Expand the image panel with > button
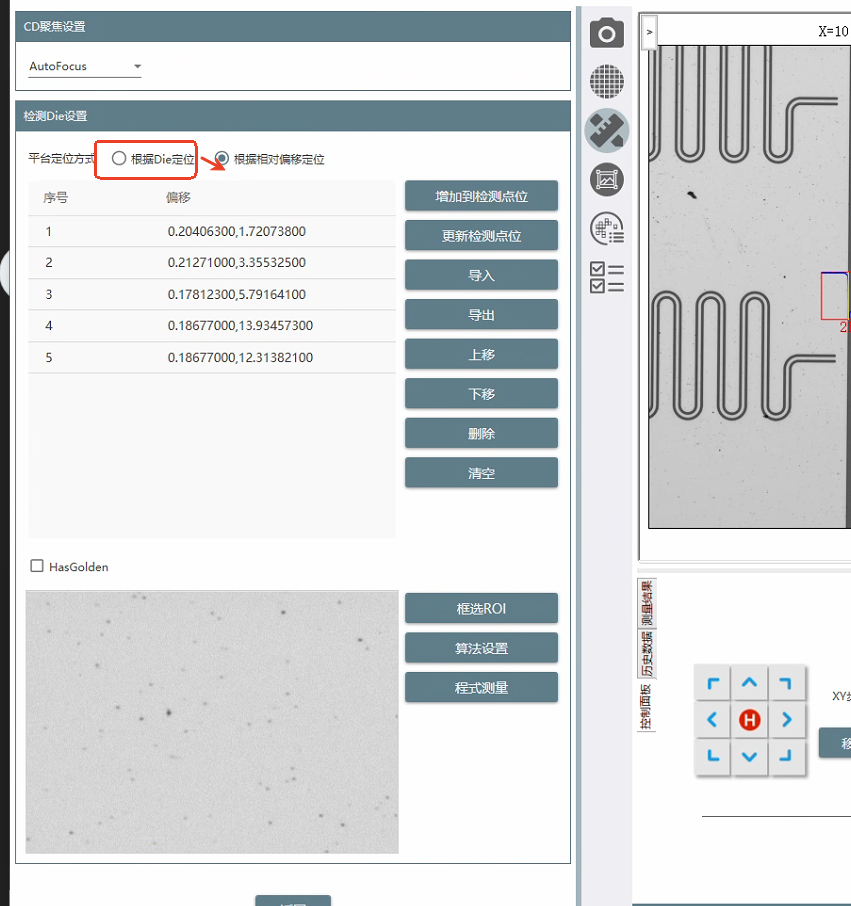This screenshot has width=851, height=906. click(649, 32)
